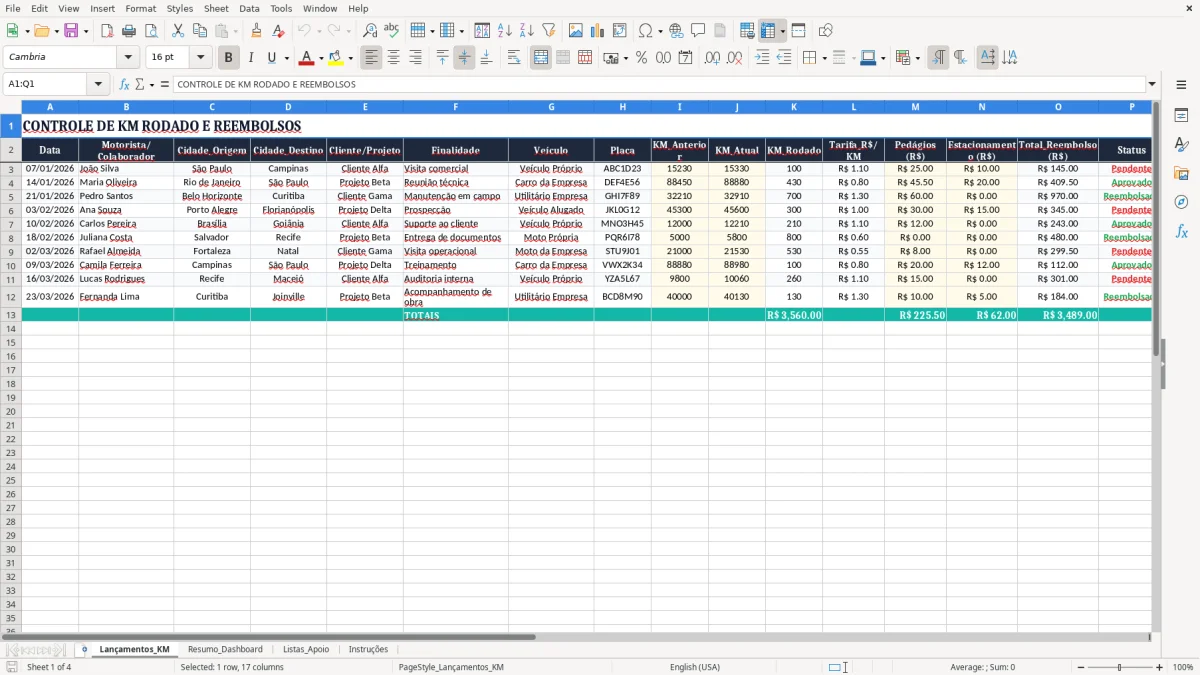
Task: Expand the background color dropdown arrow
Action: tap(350, 58)
